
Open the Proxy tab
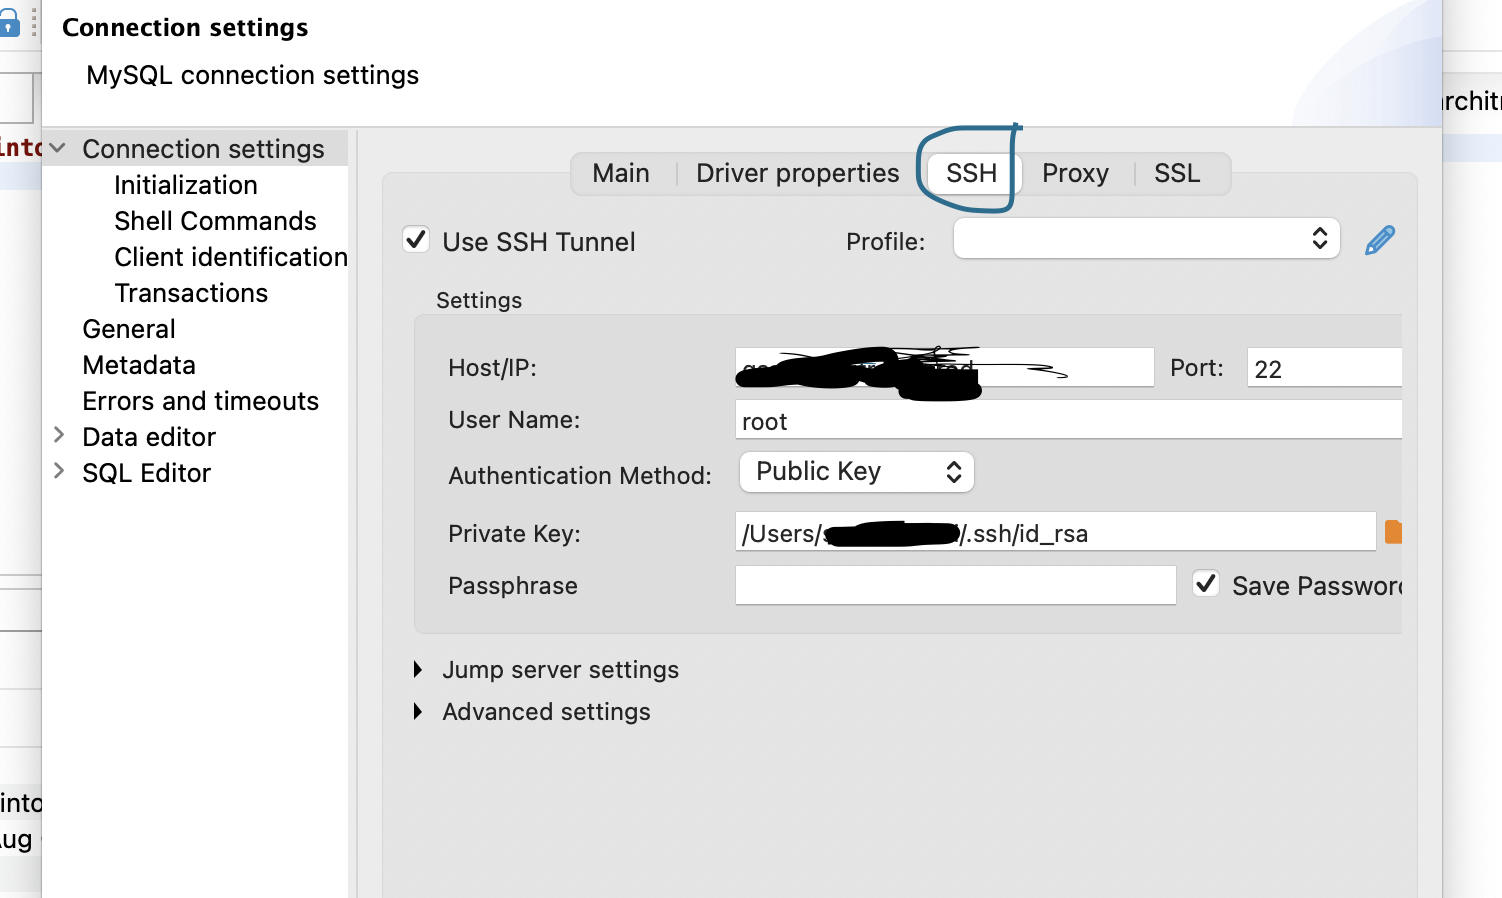click(1075, 173)
